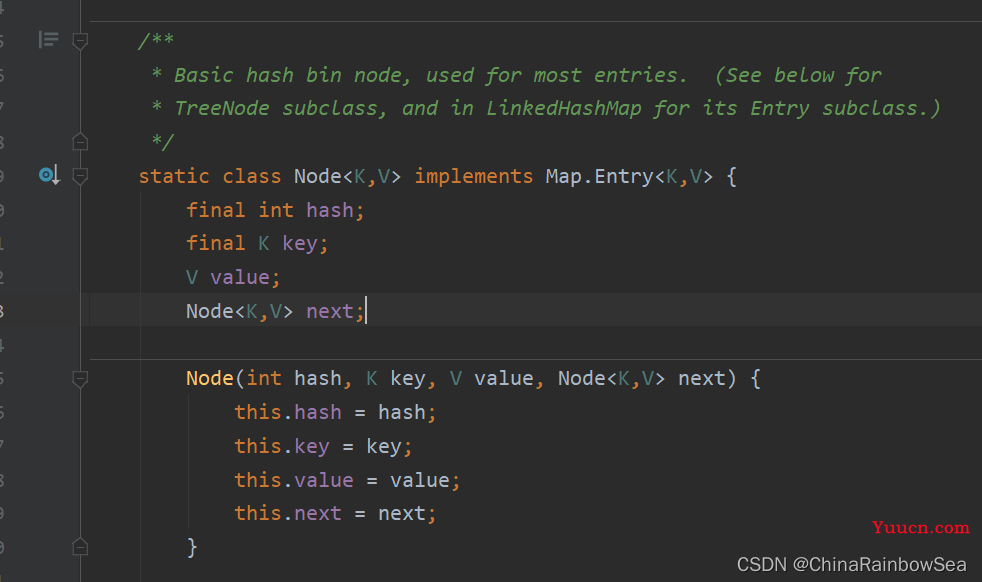Image resolution: width=982 pixels, height=582 pixels.
Task: Click 'LinkedHashMap' in the comment text
Action: 564,108
